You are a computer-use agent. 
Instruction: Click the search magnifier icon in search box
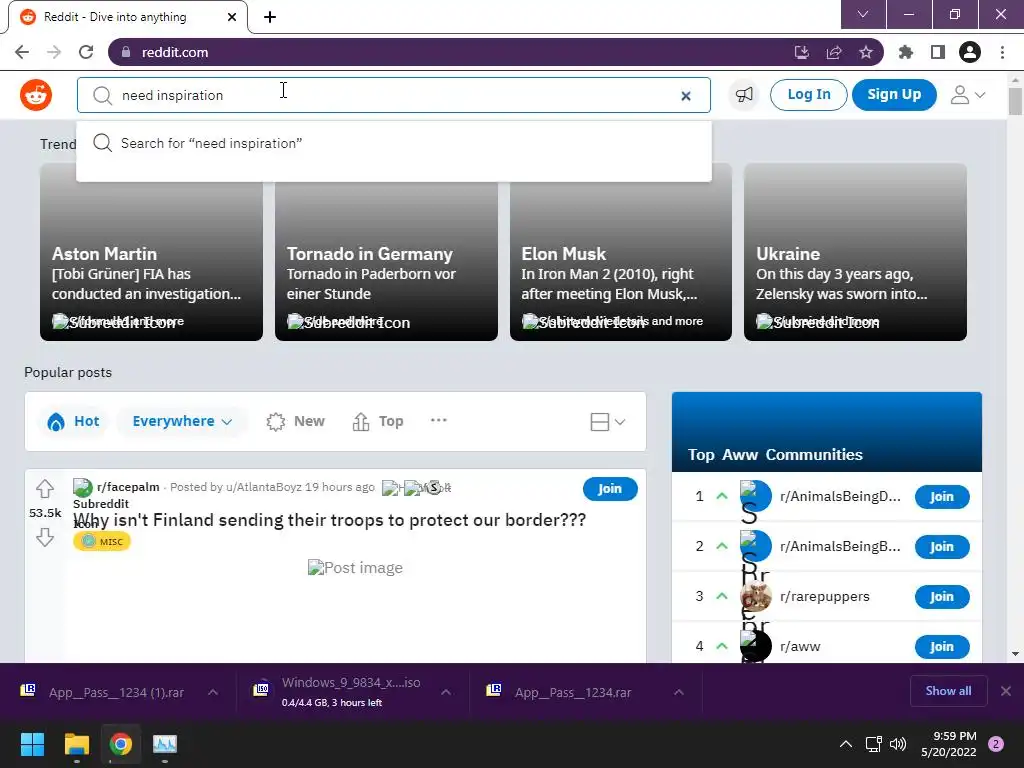(x=102, y=95)
